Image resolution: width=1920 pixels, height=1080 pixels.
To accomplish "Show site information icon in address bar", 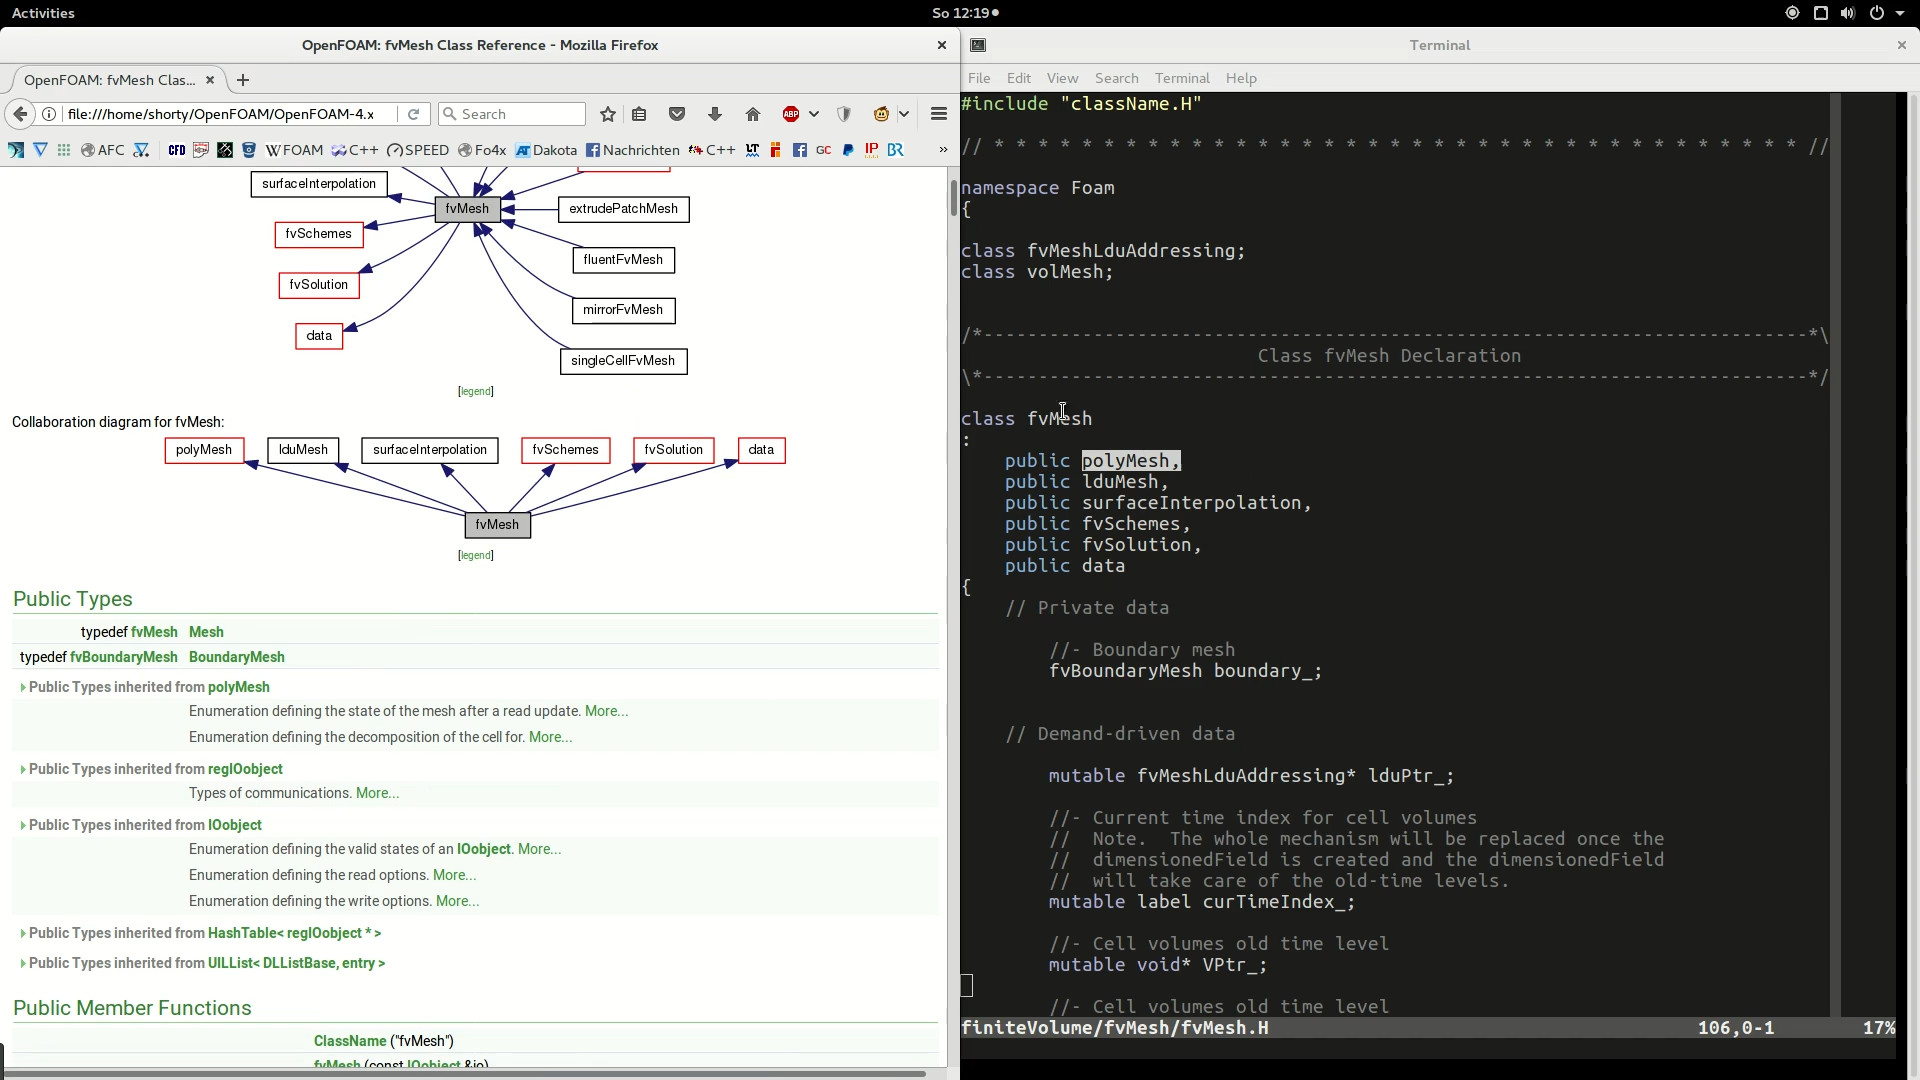I will [49, 114].
